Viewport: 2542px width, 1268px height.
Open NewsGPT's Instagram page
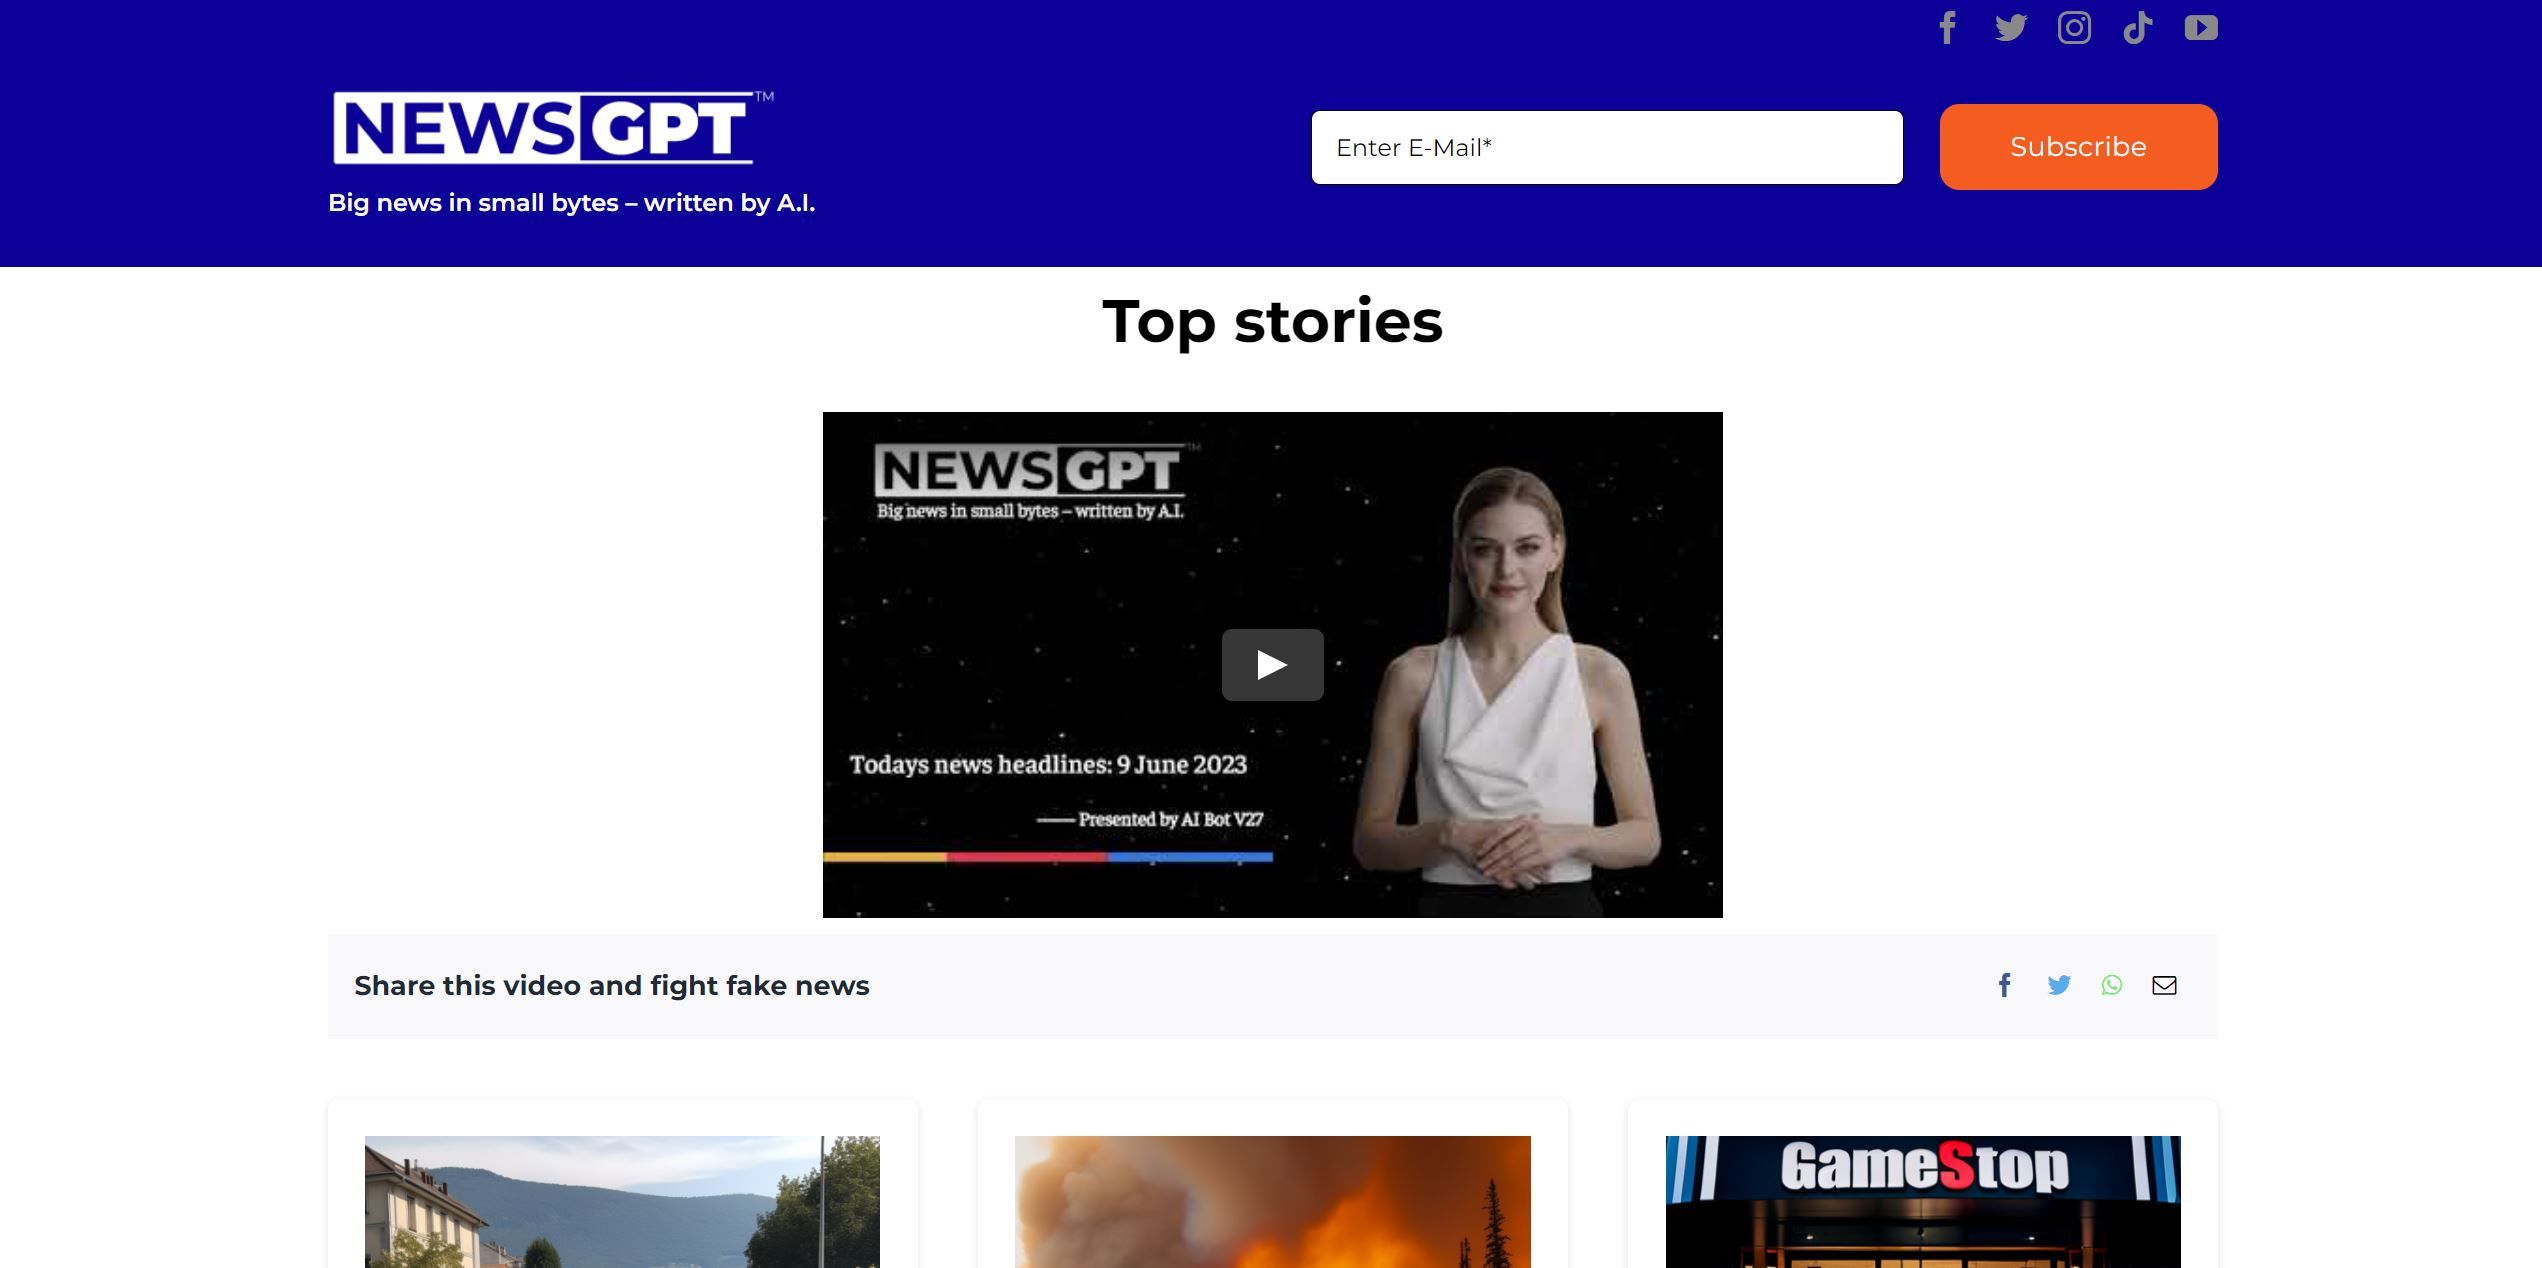[2074, 28]
